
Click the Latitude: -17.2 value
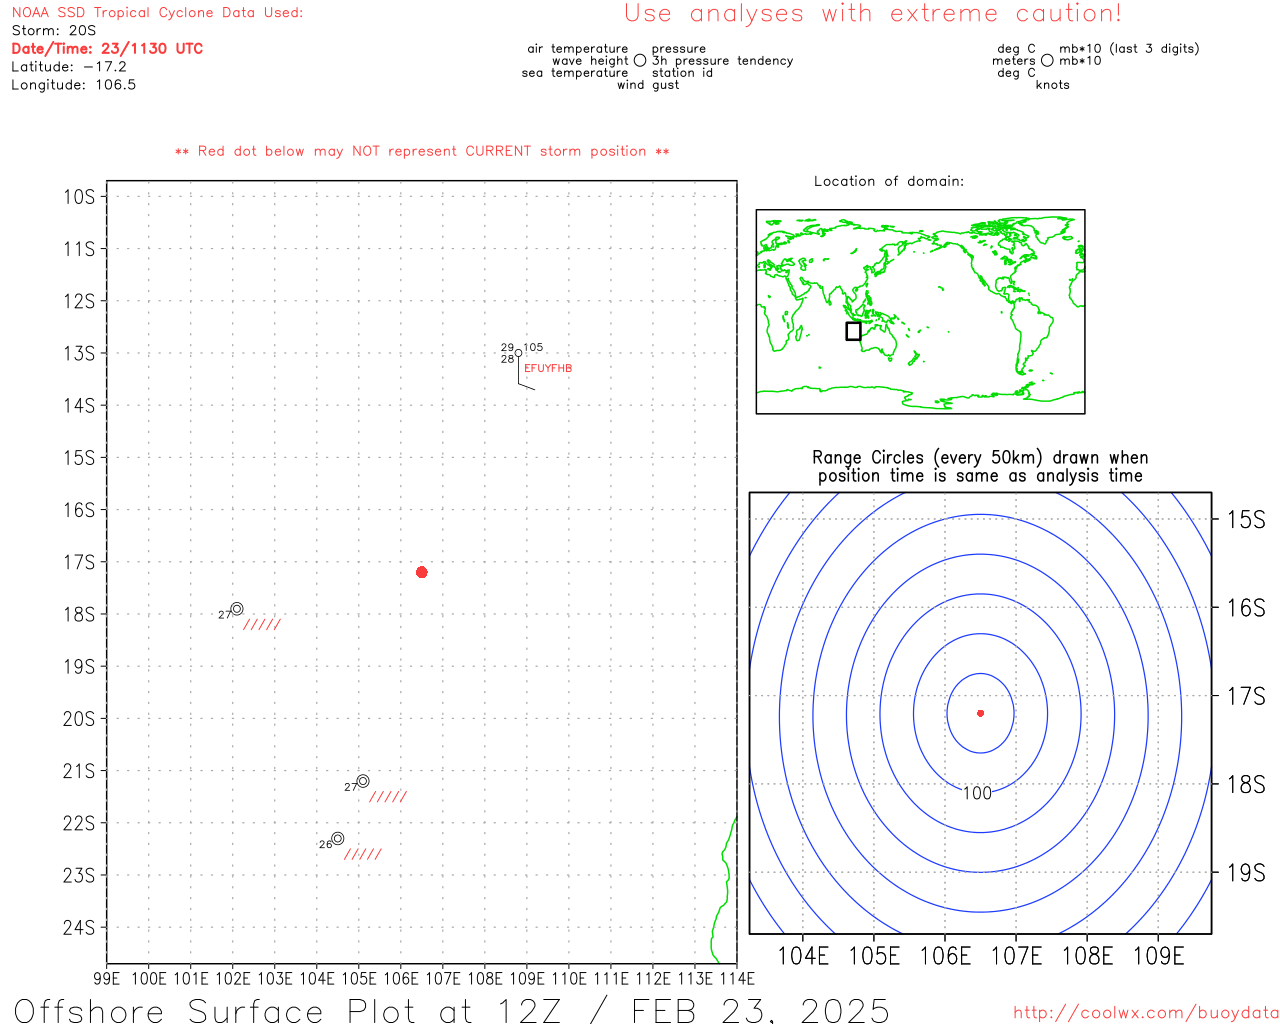pyautogui.click(x=69, y=66)
